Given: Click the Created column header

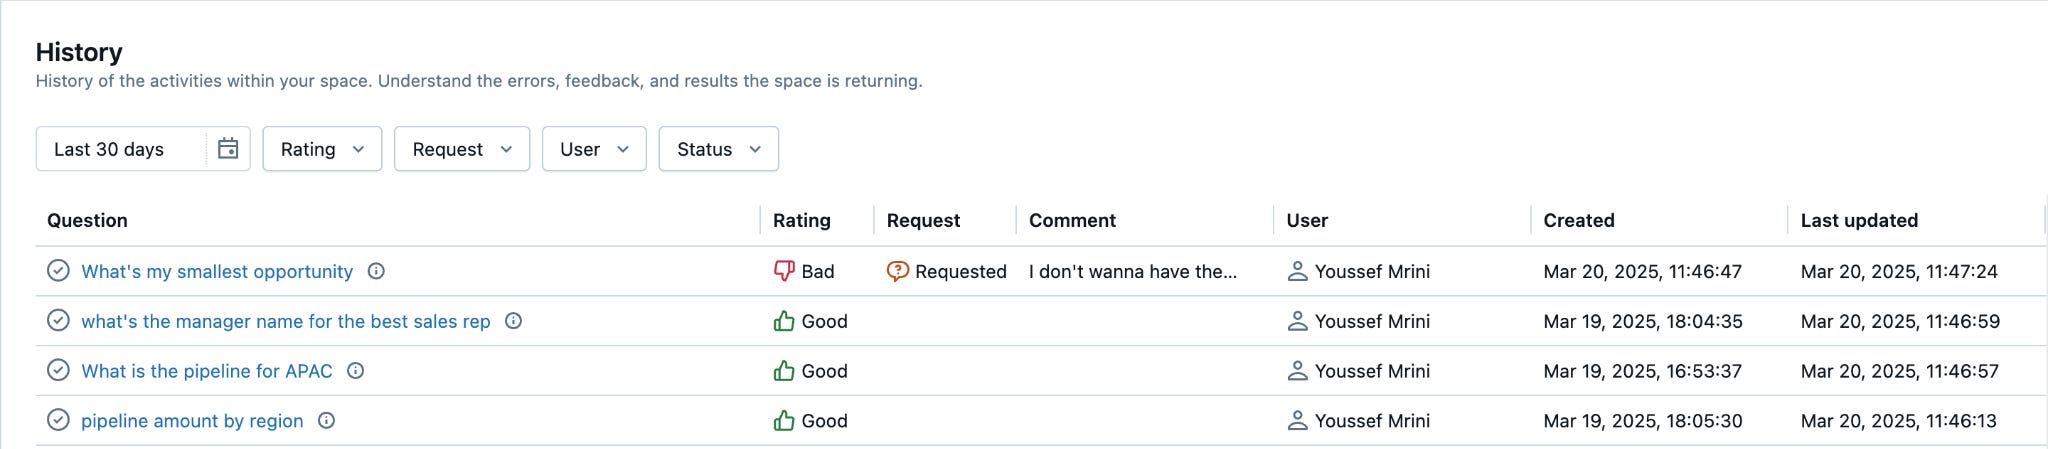Looking at the screenshot, I should click(1578, 220).
